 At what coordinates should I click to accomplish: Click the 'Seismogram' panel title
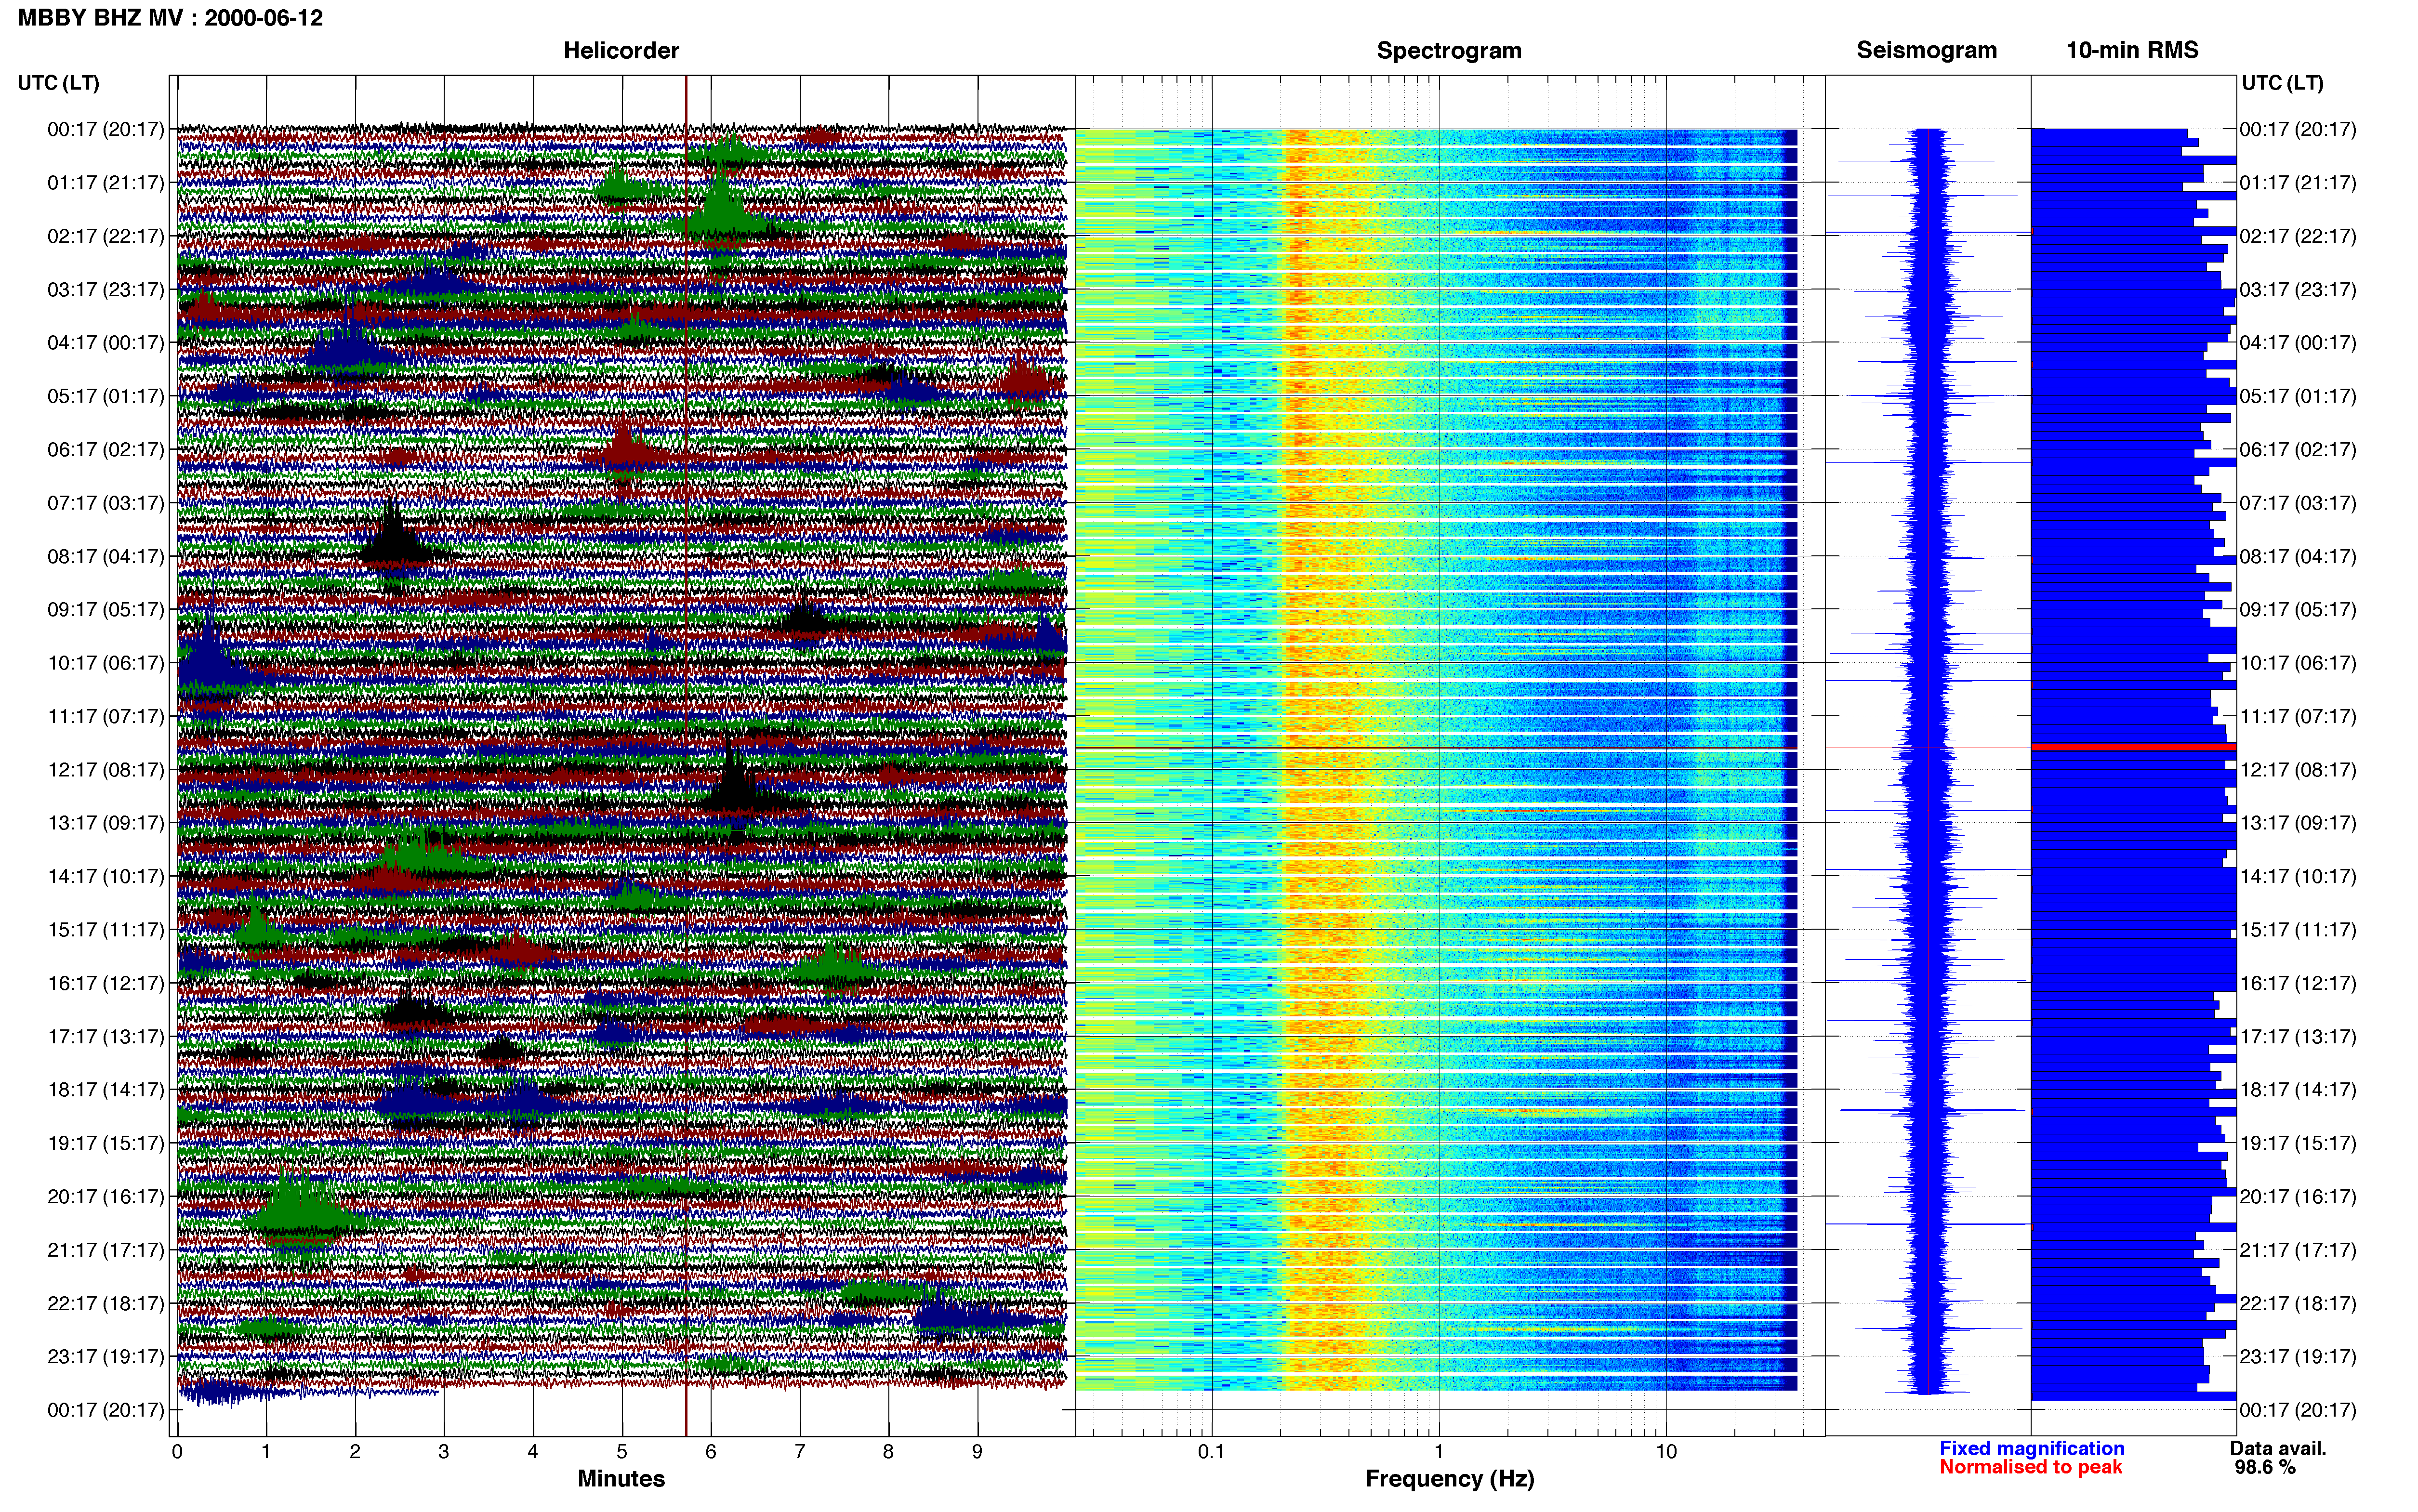[x=1927, y=50]
